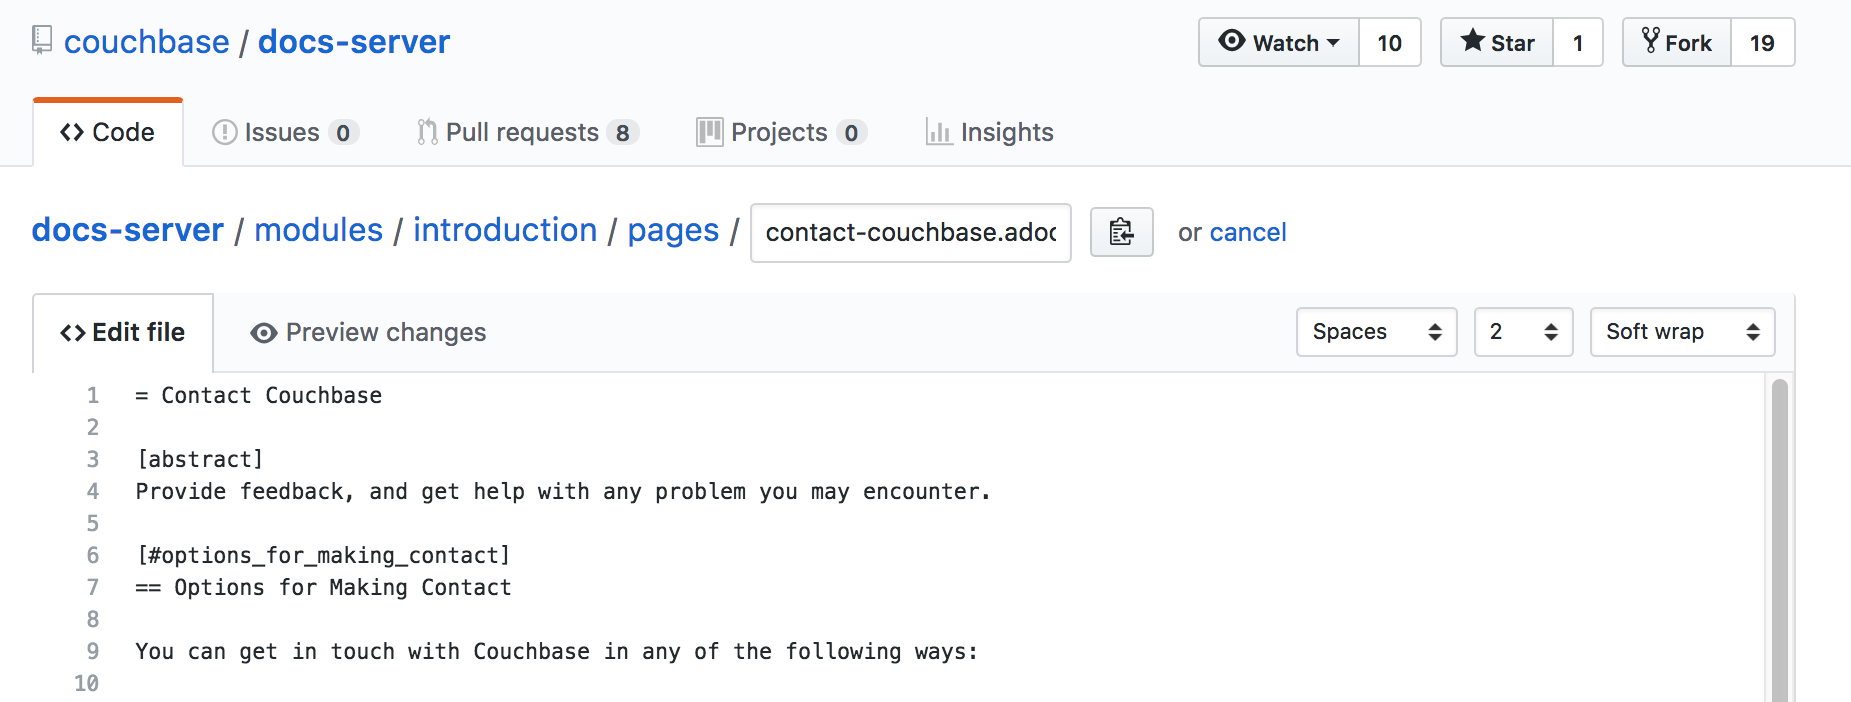Open the Spaces indentation mode dropdown
Screen dimensions: 1851x702
1376,331
